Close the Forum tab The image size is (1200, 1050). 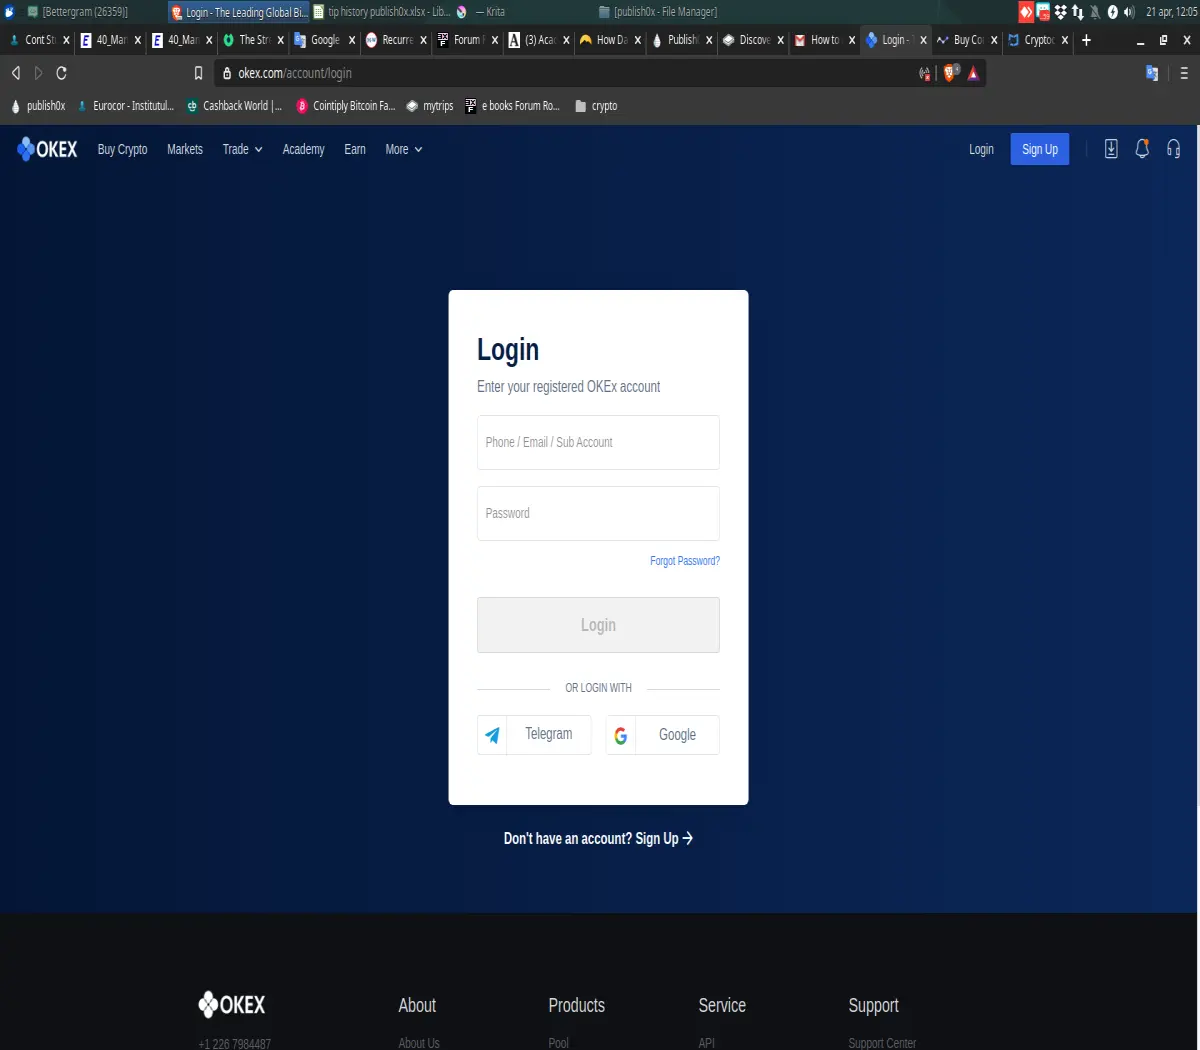tap(494, 40)
